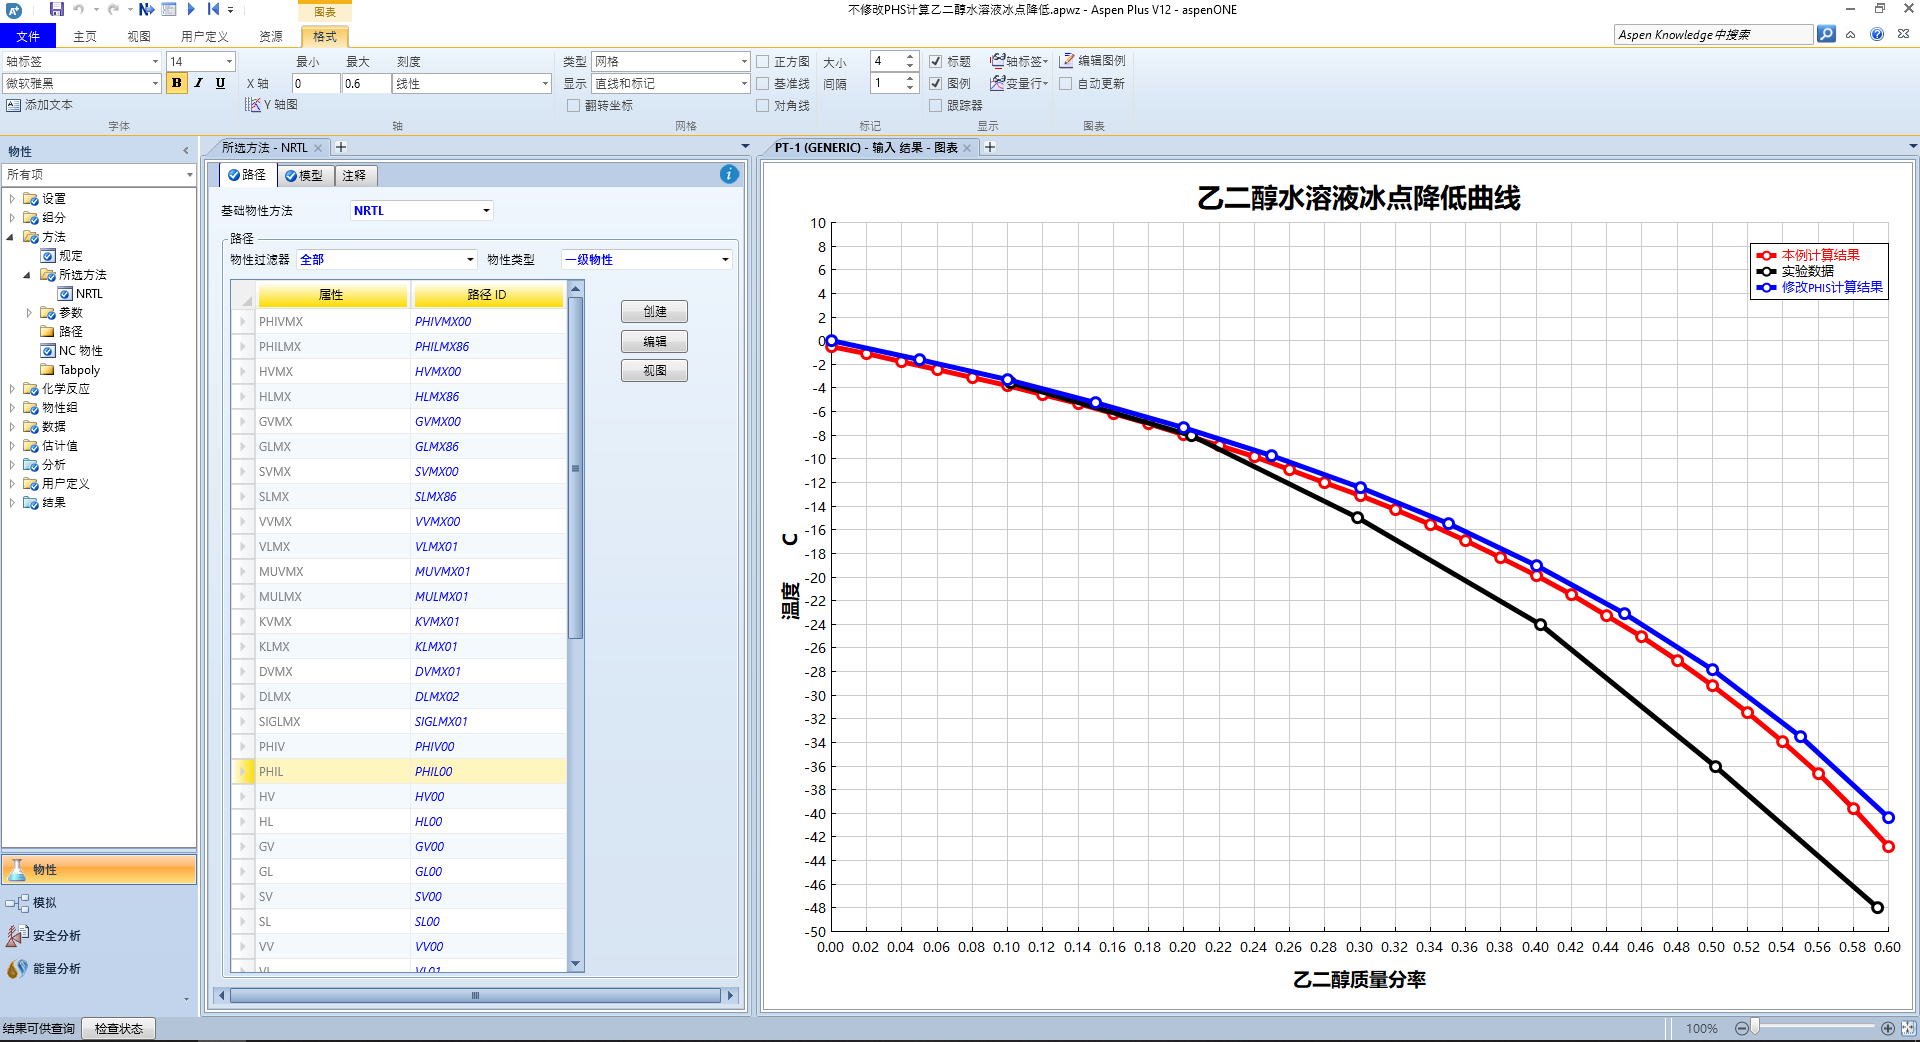
Task: Run the simulation with the play icon
Action: click(191, 9)
